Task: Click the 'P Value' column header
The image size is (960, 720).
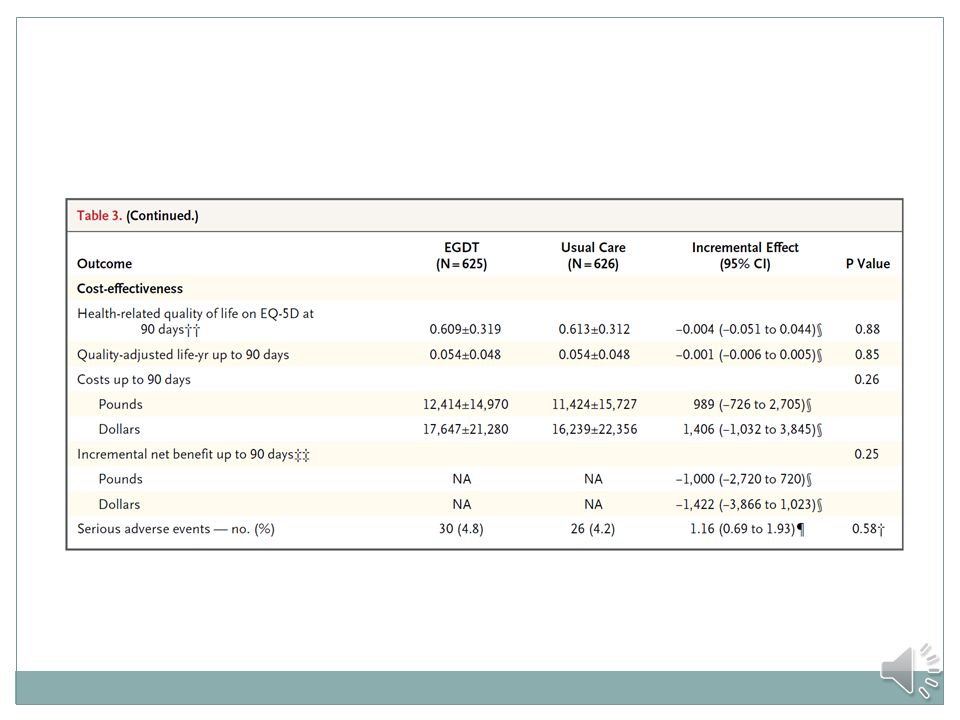Action: click(868, 264)
